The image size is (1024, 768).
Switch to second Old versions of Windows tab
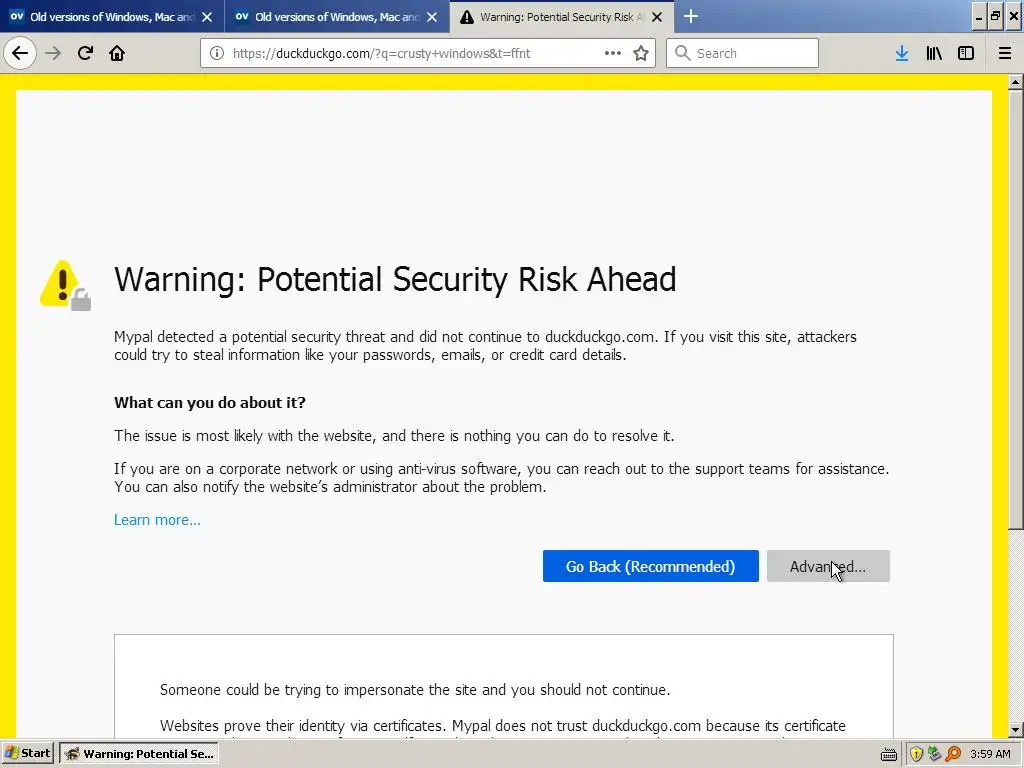point(337,16)
